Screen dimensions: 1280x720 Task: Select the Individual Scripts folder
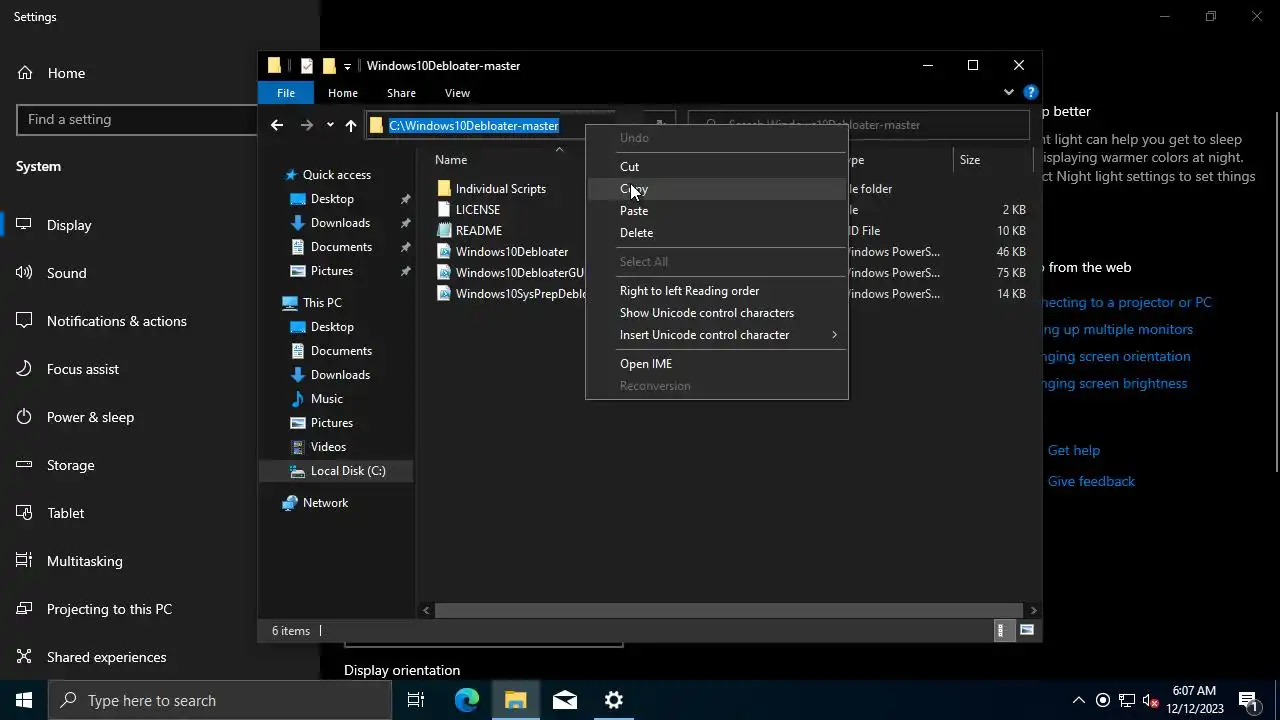pos(500,189)
